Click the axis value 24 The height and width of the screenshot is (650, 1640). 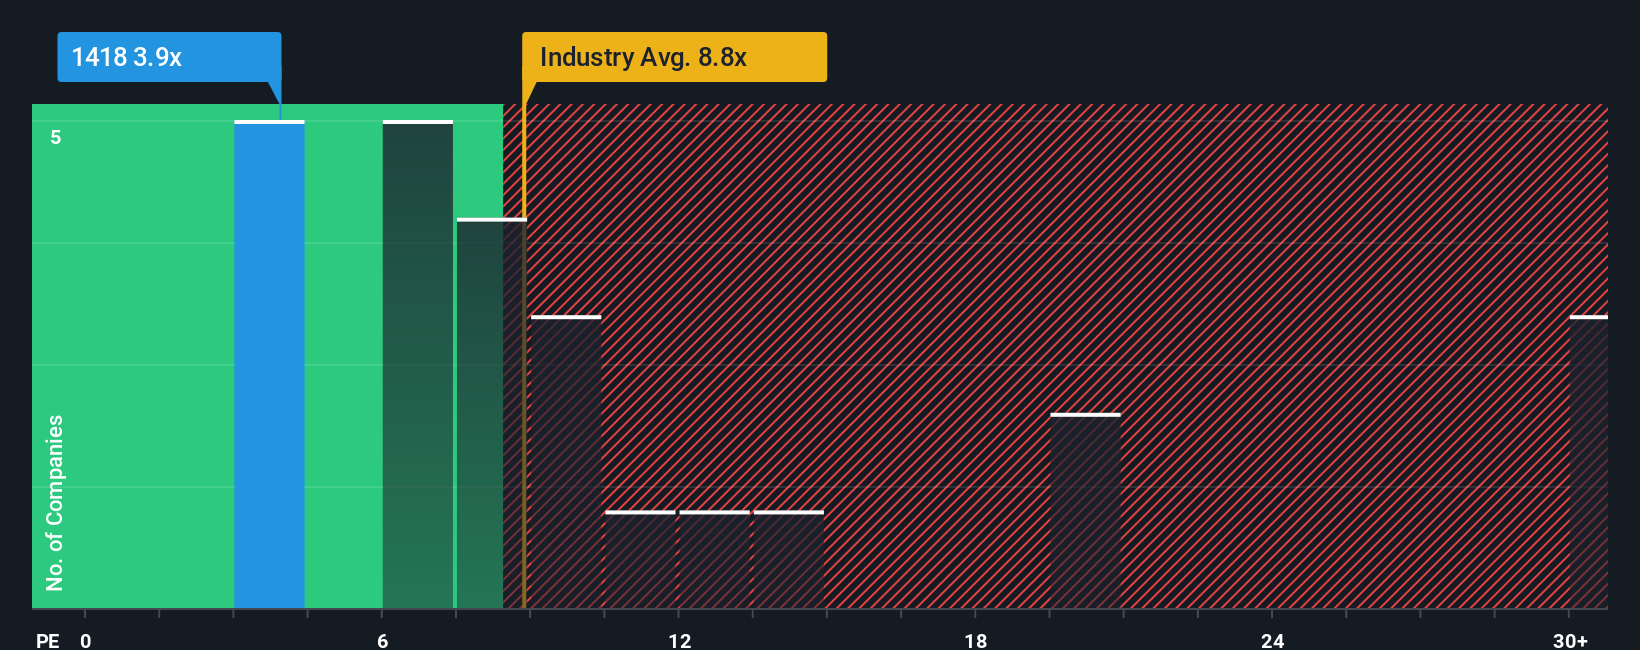coord(1272,640)
